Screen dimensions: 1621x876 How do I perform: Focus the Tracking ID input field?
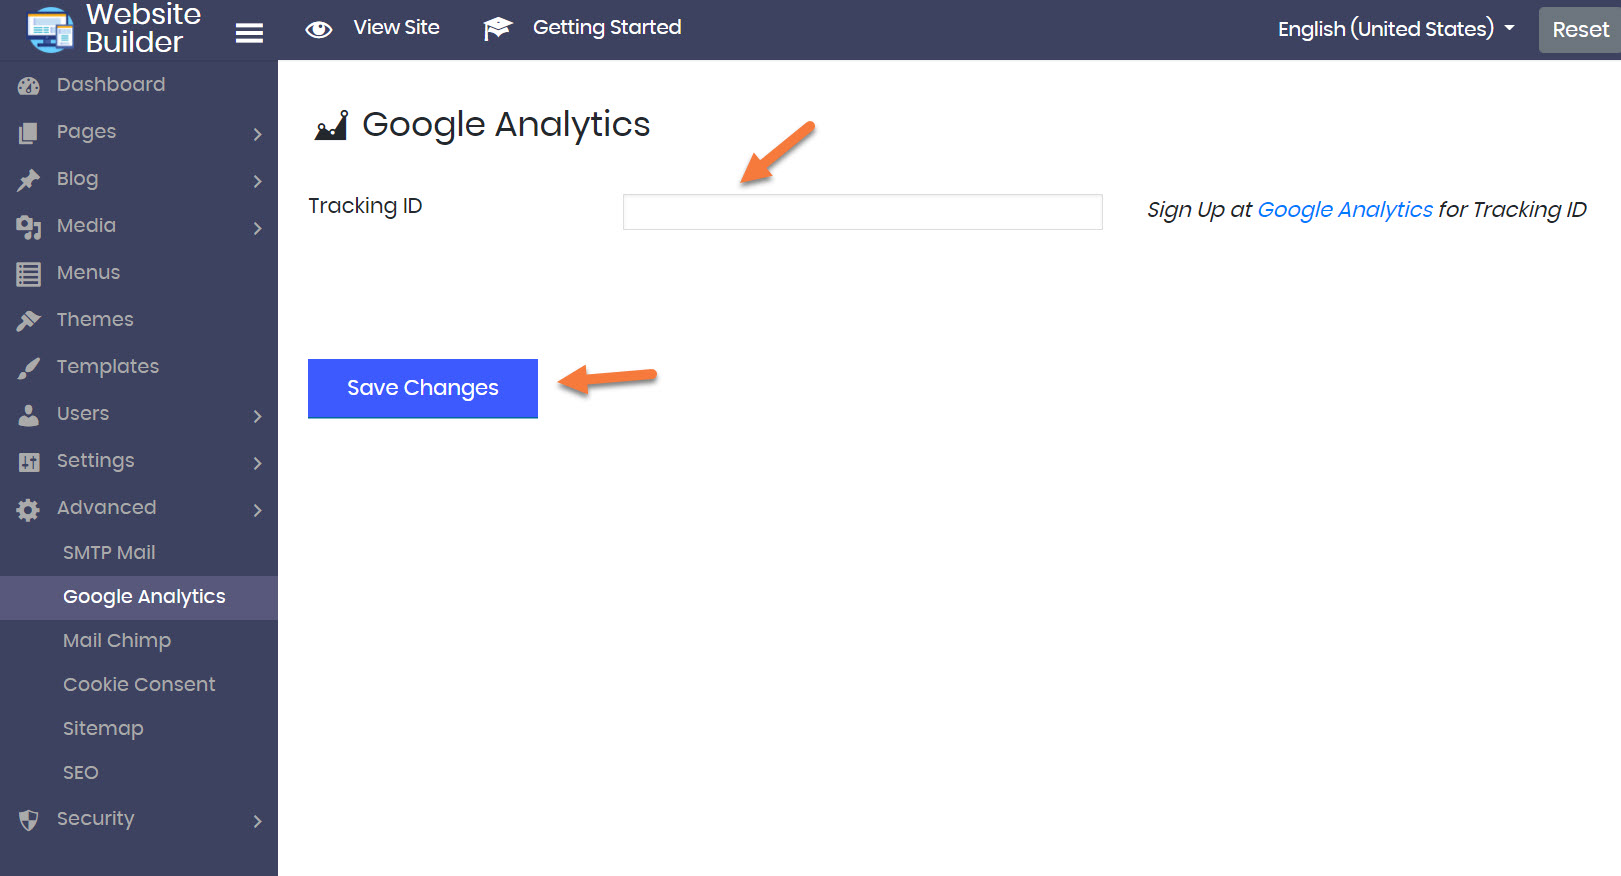pyautogui.click(x=862, y=212)
